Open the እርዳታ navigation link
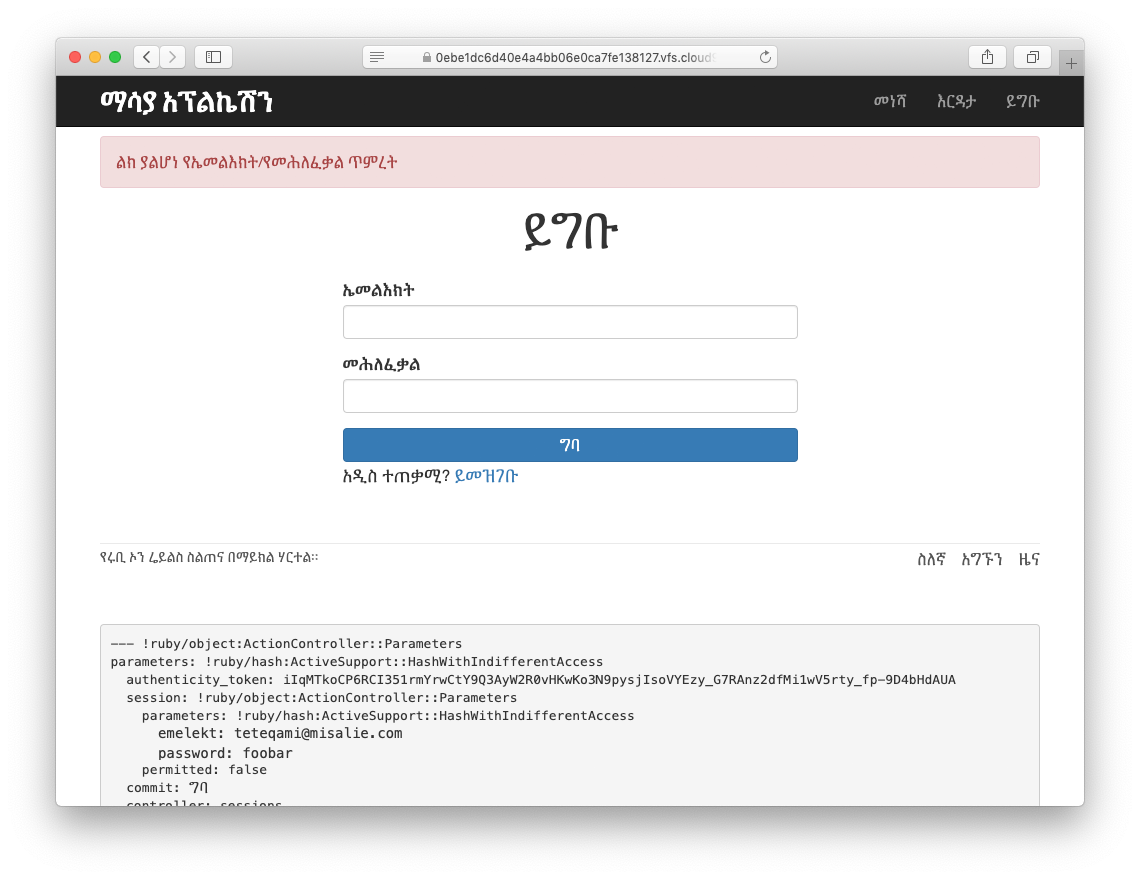1140x880 pixels. [x=956, y=101]
